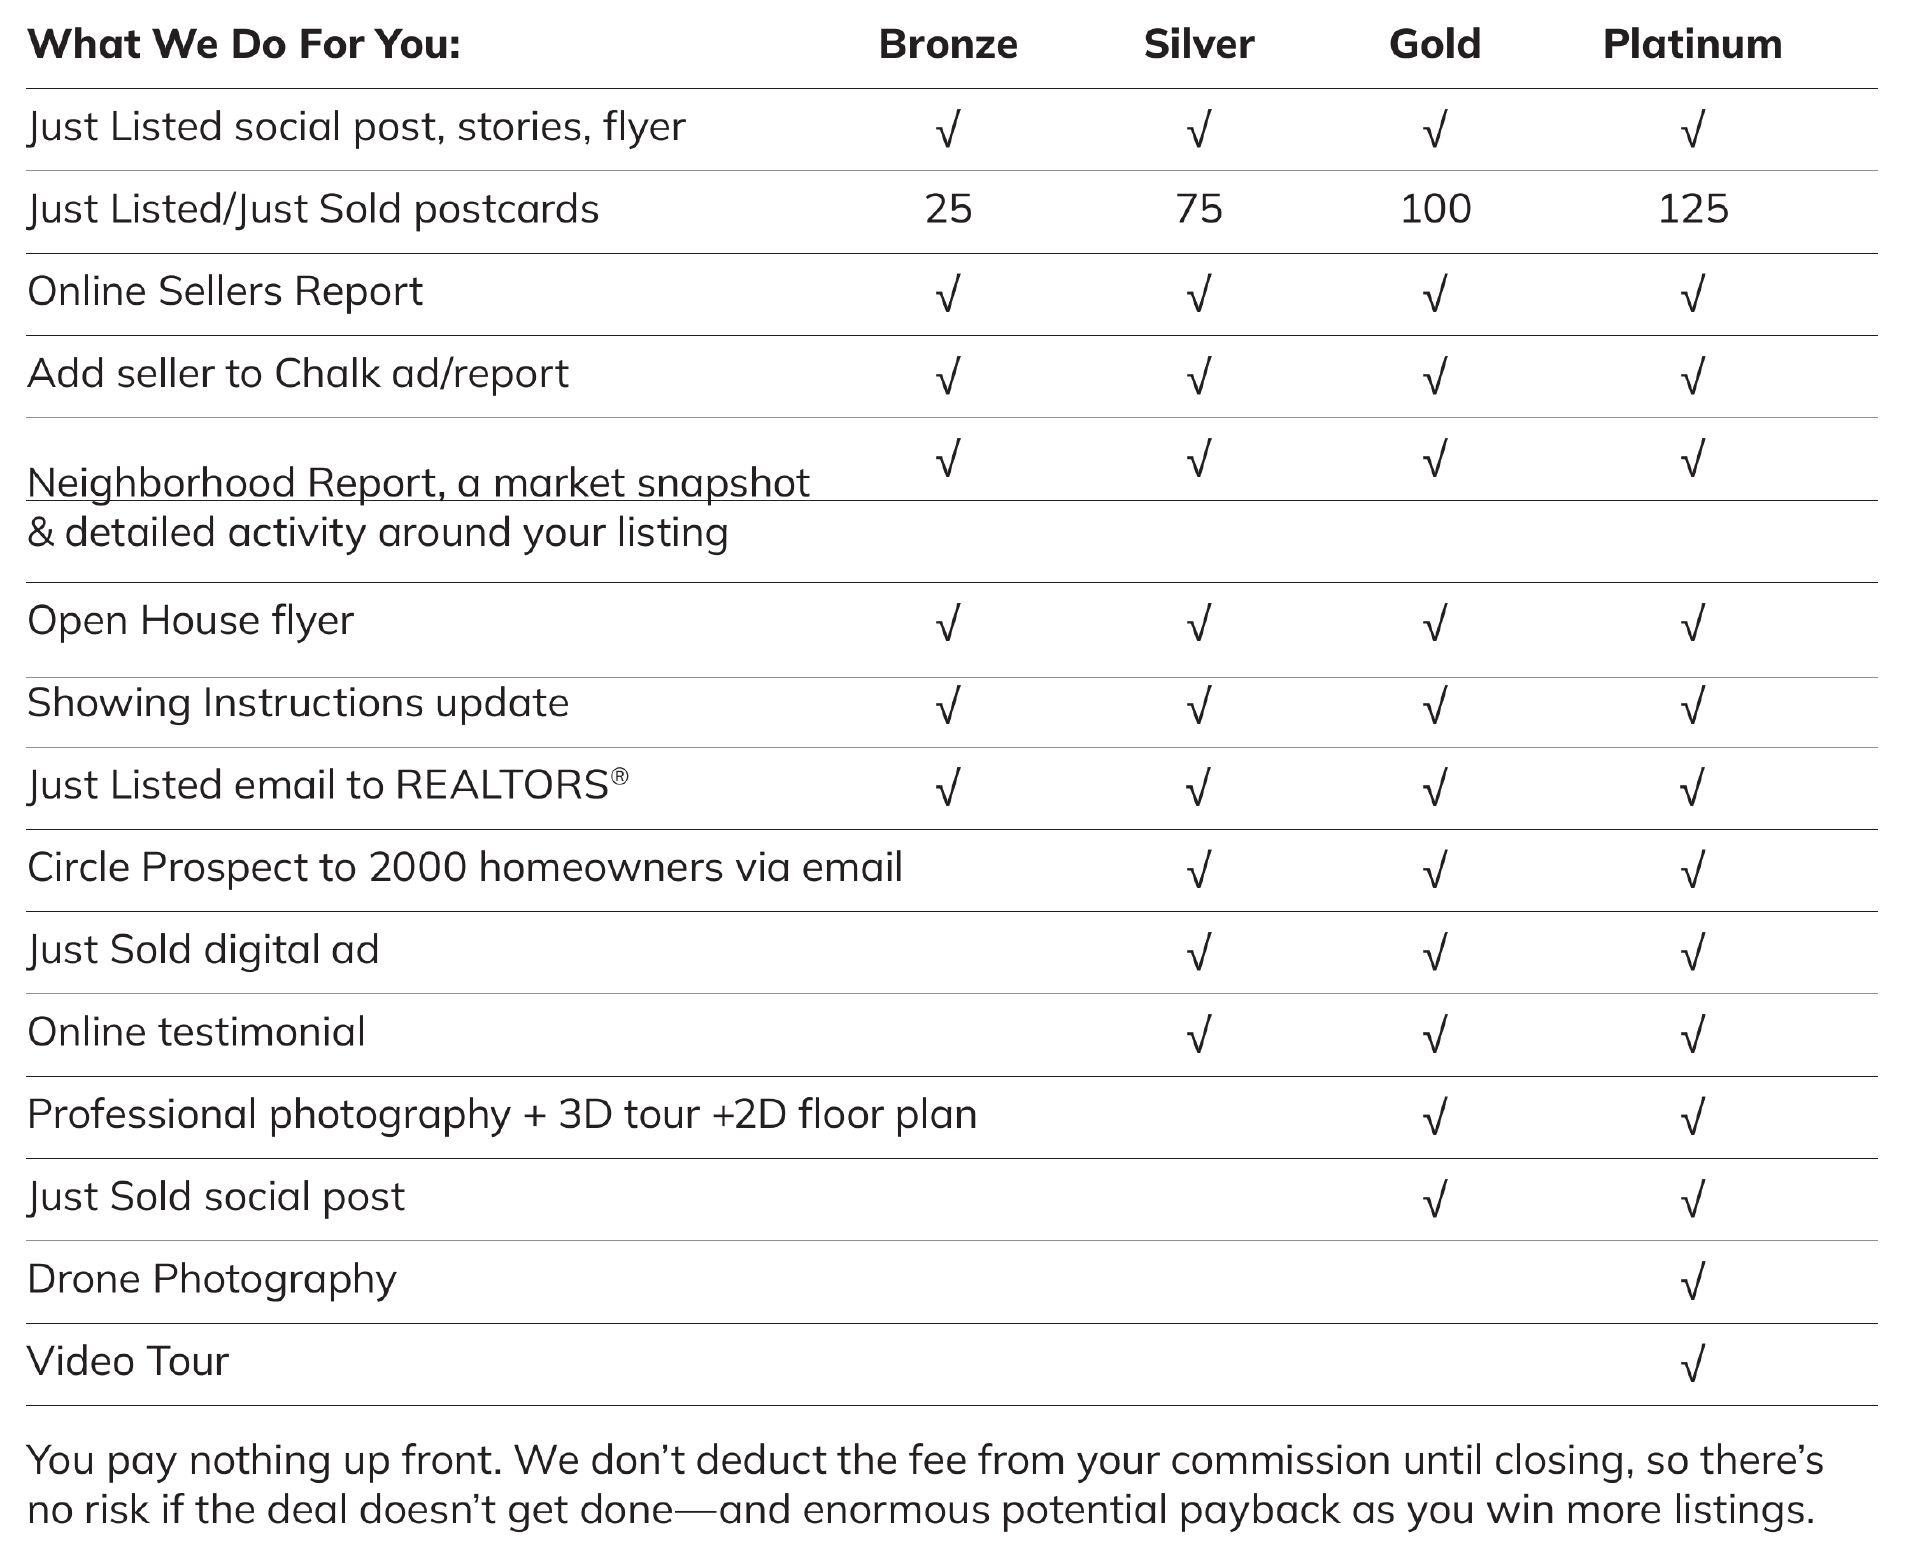
Task: Click the "Add seller to Chalk ad/report" label
Action: click(x=298, y=374)
